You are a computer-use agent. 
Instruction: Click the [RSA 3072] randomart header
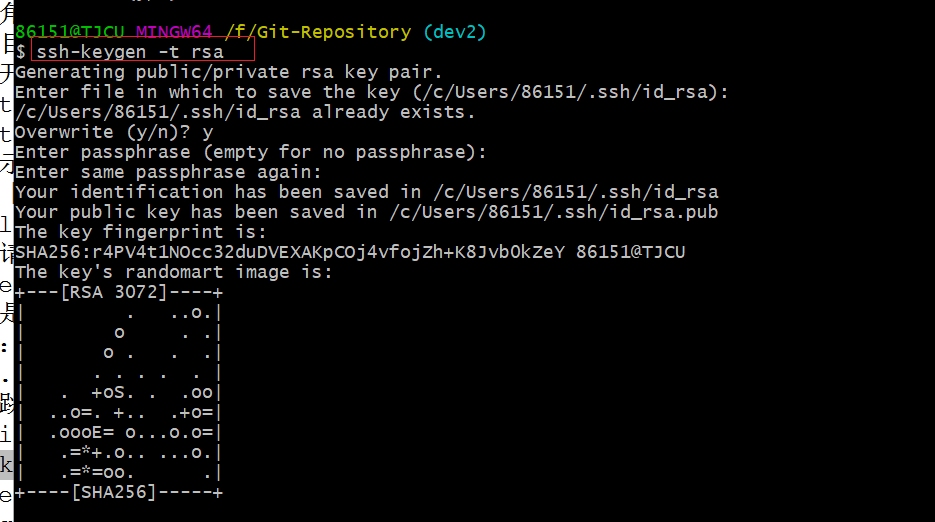(119, 292)
